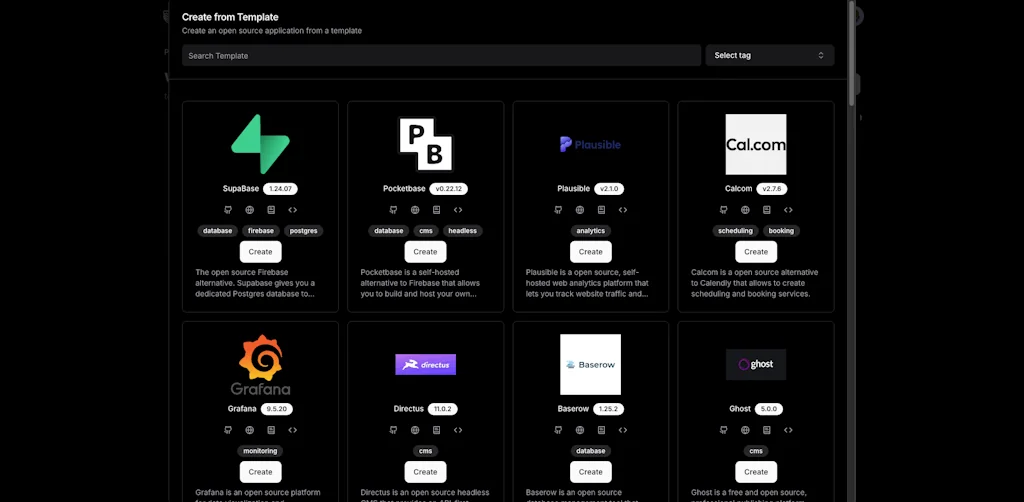Open Plausible GitHub repository icon
The height and width of the screenshot is (502, 1024).
[x=558, y=210]
